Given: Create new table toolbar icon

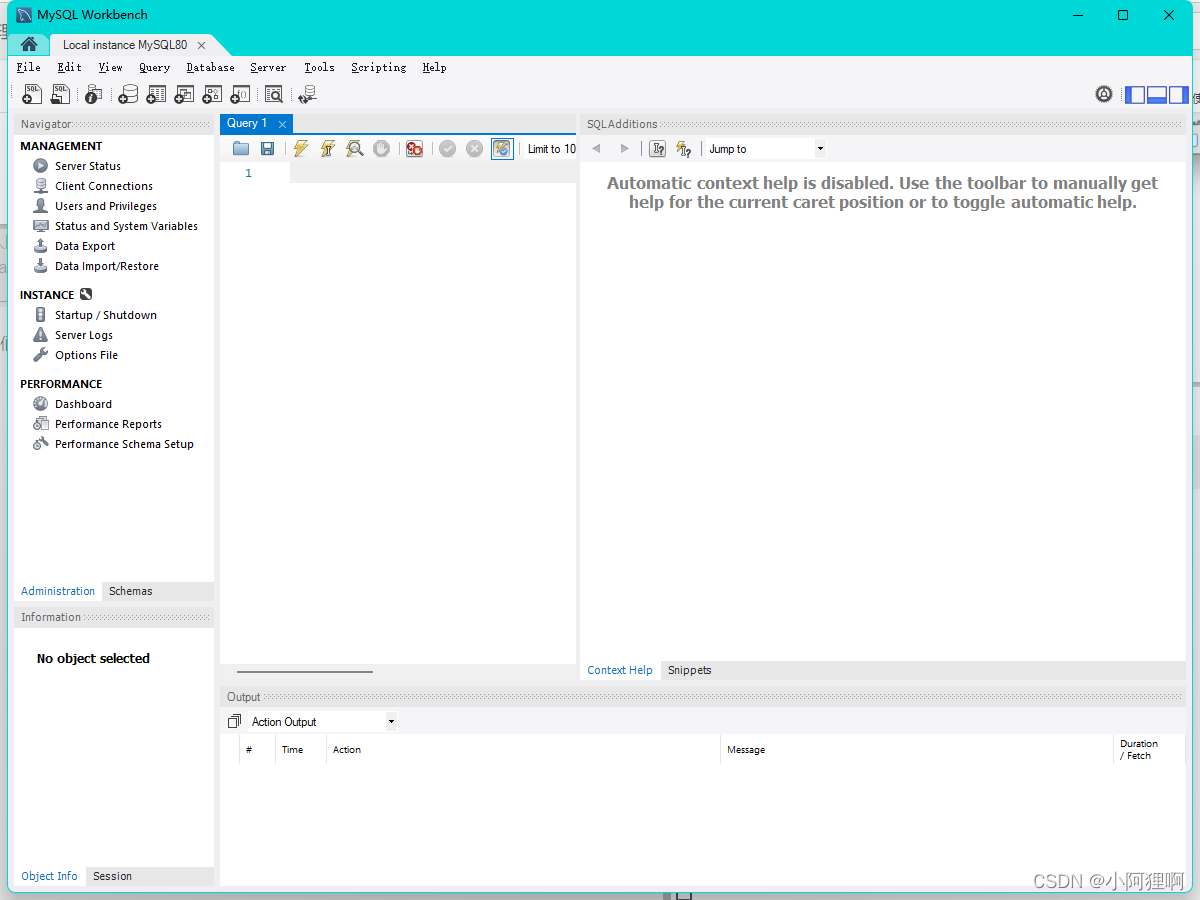Looking at the screenshot, I should pos(156,94).
